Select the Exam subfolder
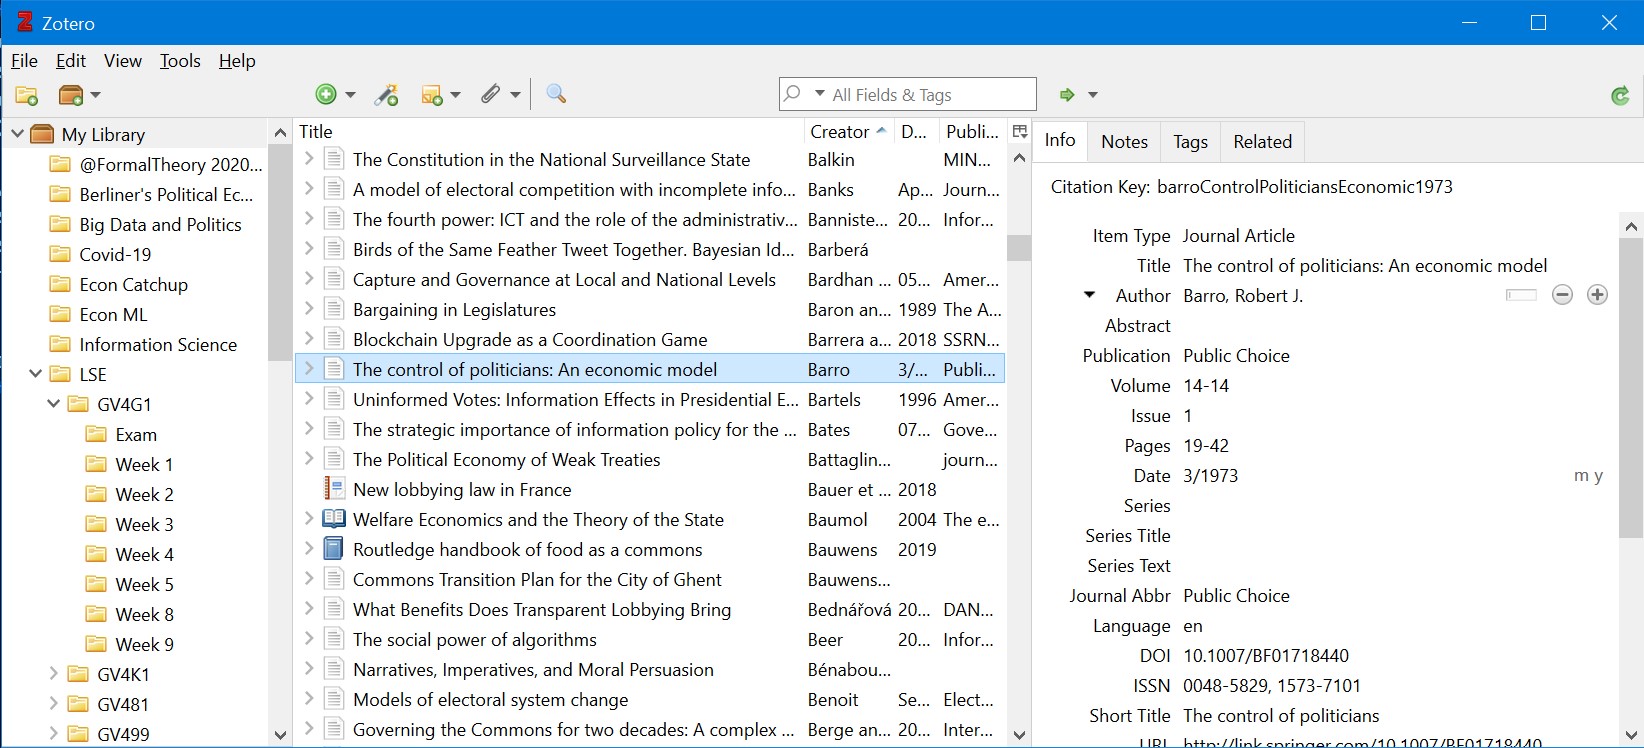1644x748 pixels. tap(136, 435)
